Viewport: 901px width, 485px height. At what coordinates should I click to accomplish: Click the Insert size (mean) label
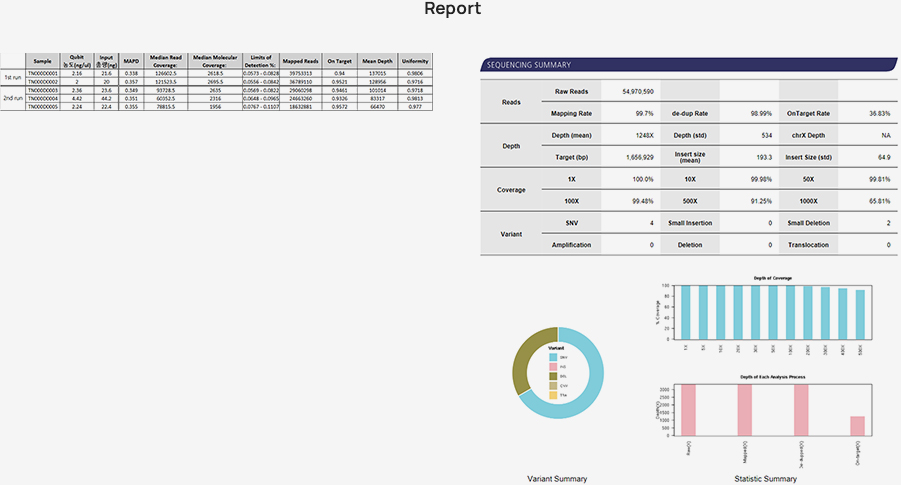[x=690, y=157]
